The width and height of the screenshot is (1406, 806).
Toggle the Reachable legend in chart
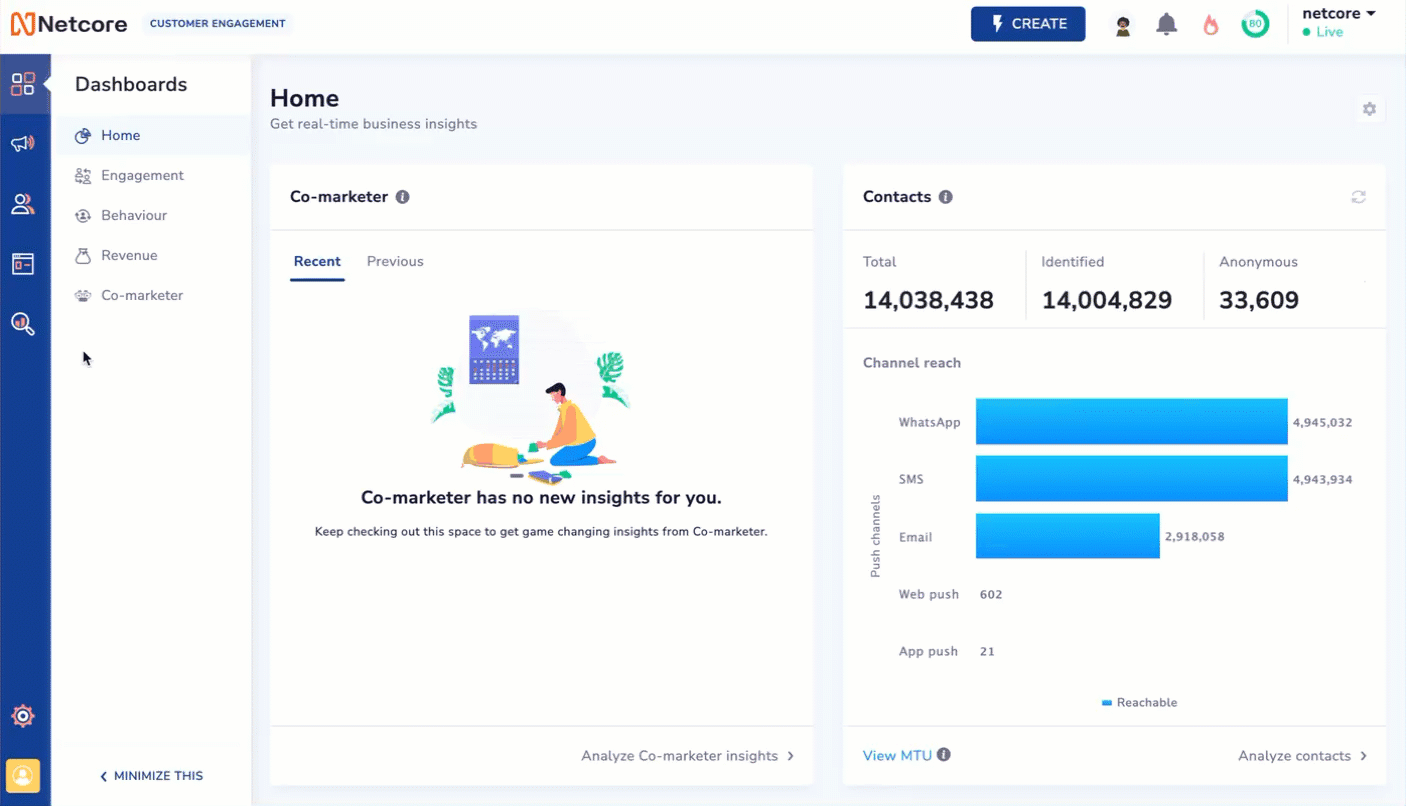coord(1139,703)
